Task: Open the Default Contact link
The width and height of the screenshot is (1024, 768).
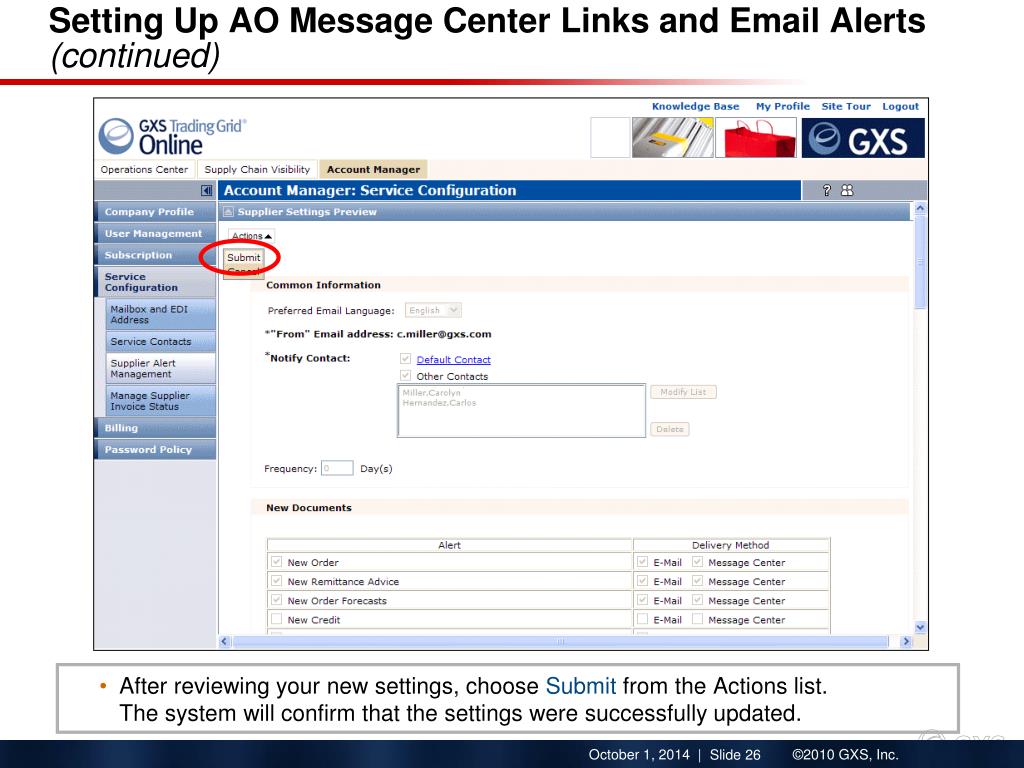Action: (453, 360)
